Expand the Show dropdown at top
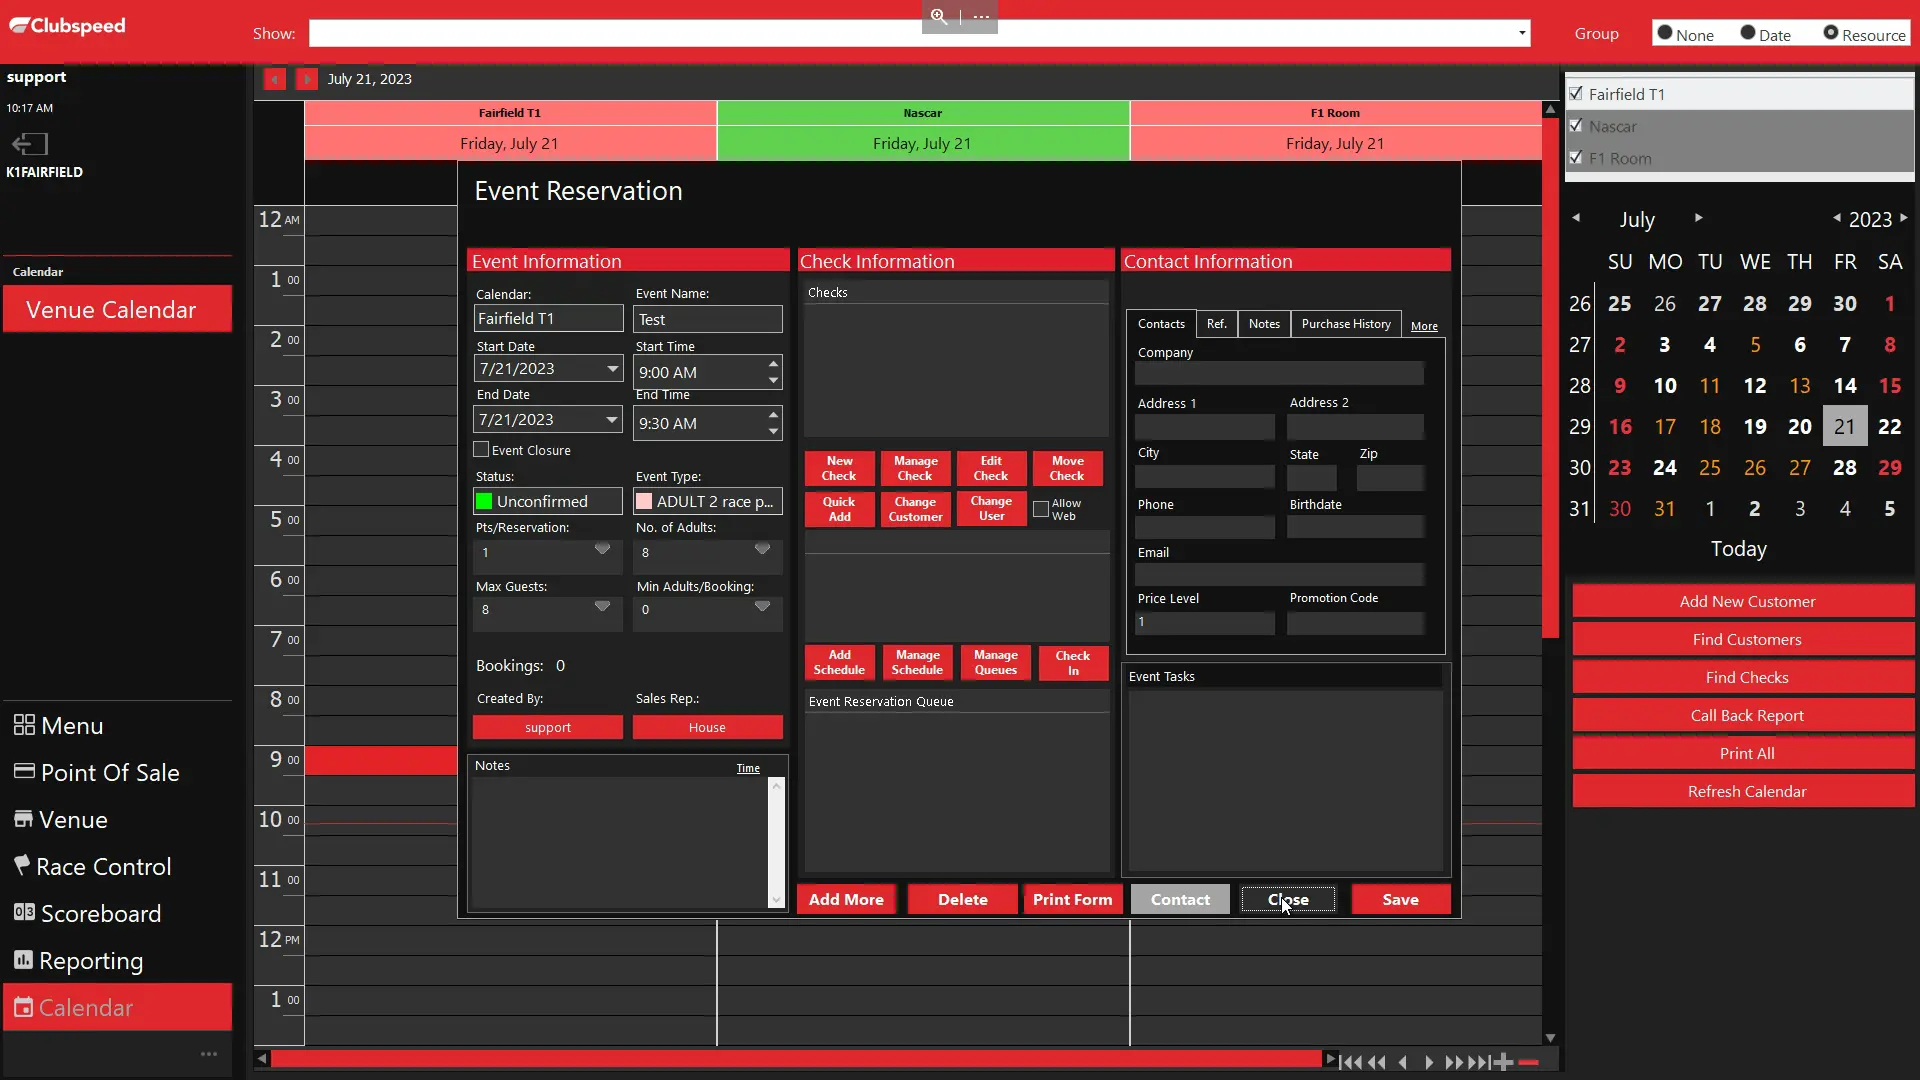The image size is (1920, 1080). tap(1522, 33)
